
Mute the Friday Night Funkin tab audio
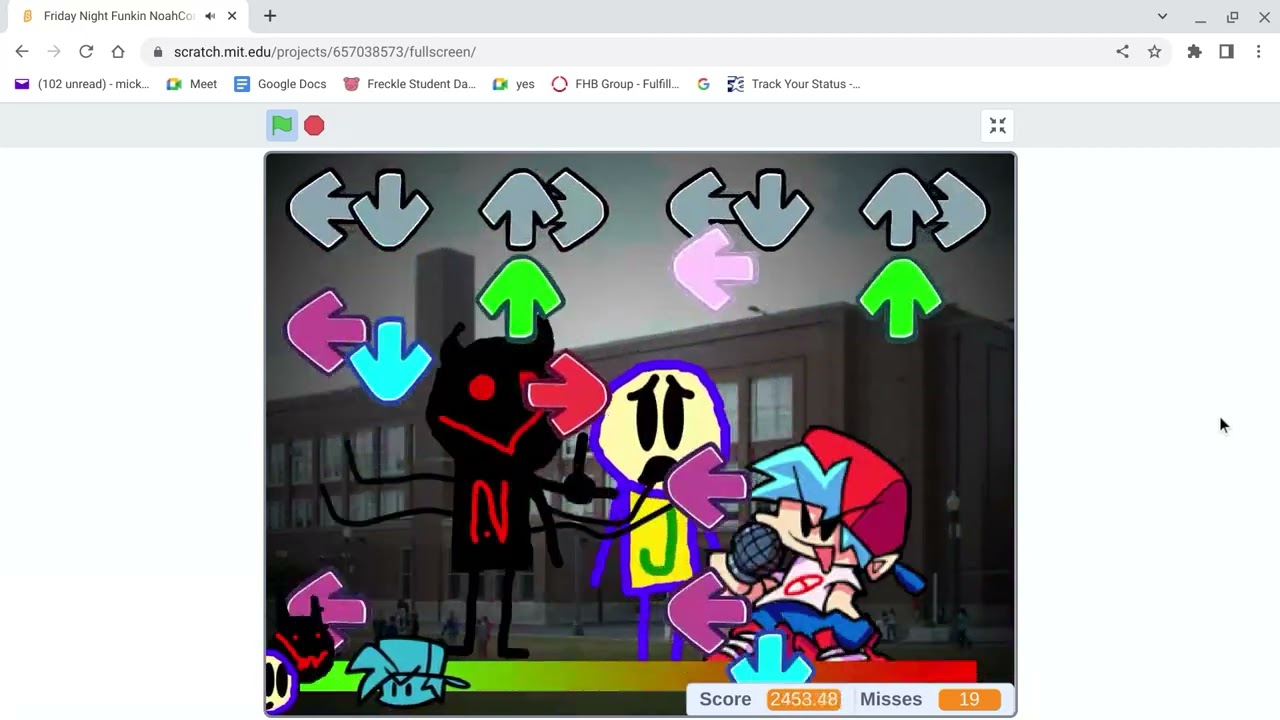[x=210, y=16]
